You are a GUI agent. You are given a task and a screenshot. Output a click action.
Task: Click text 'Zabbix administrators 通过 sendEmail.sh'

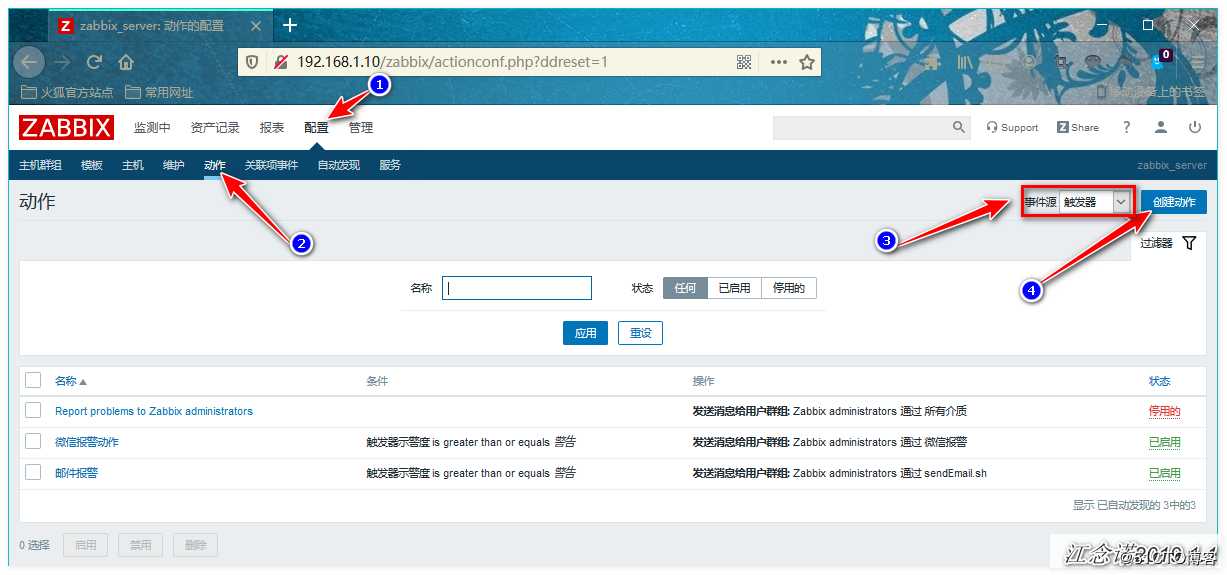pyautogui.click(x=890, y=473)
